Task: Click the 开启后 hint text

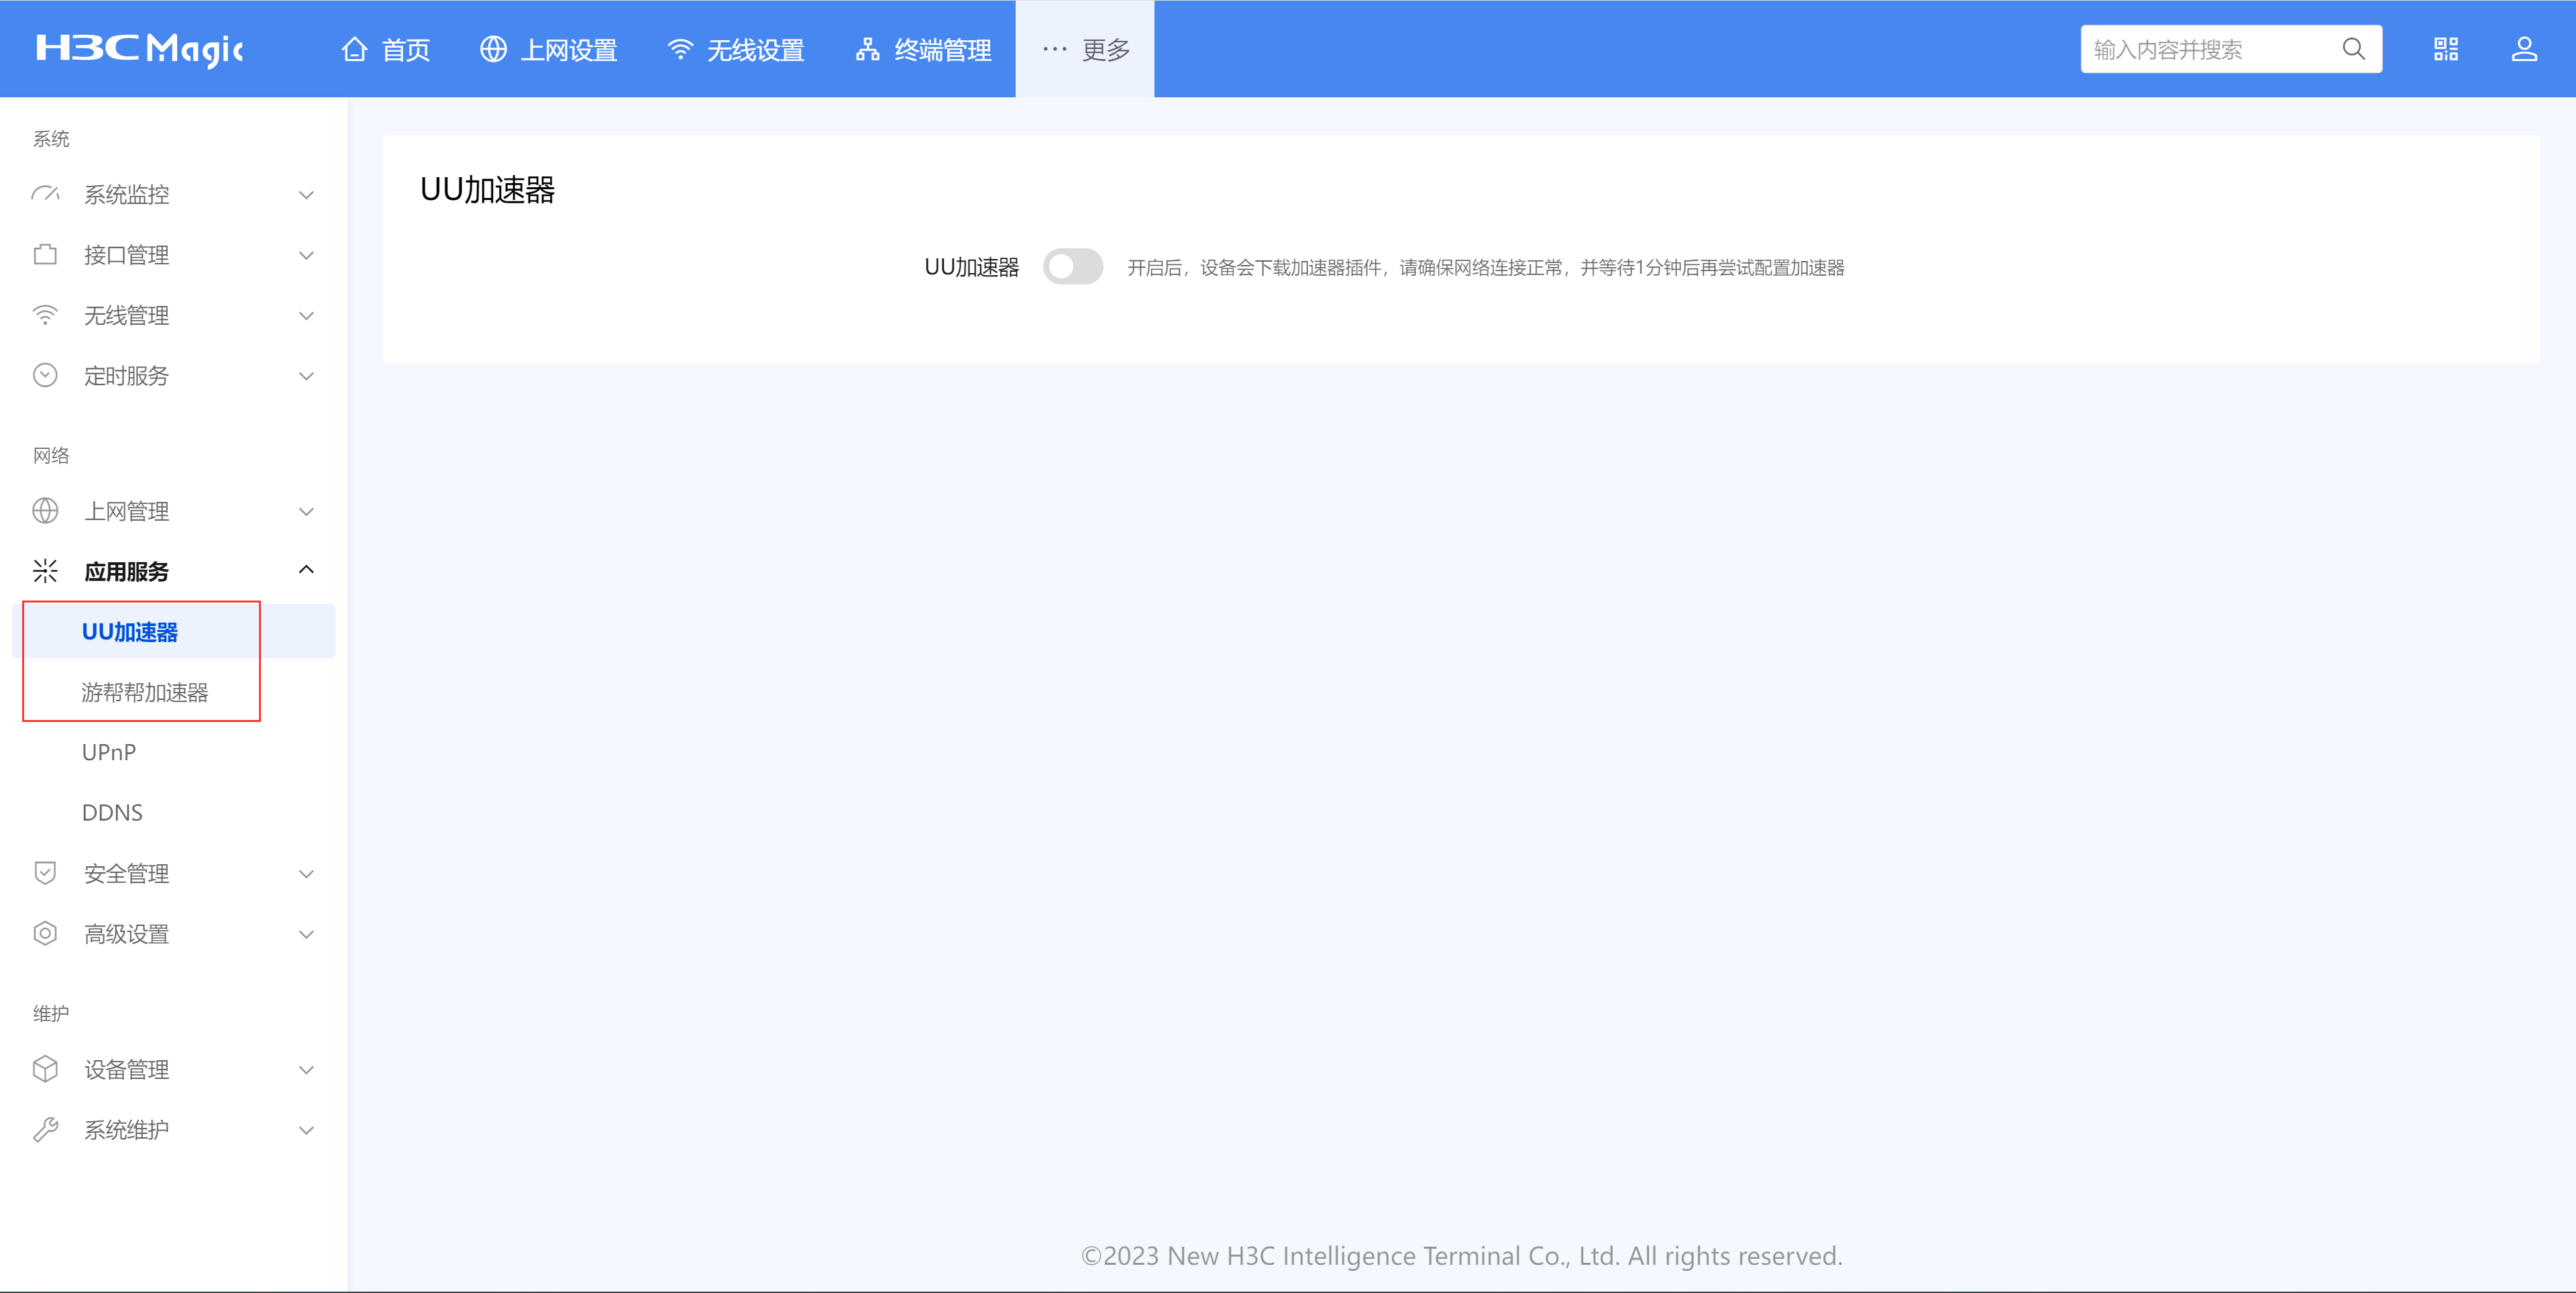Action: [1486, 267]
